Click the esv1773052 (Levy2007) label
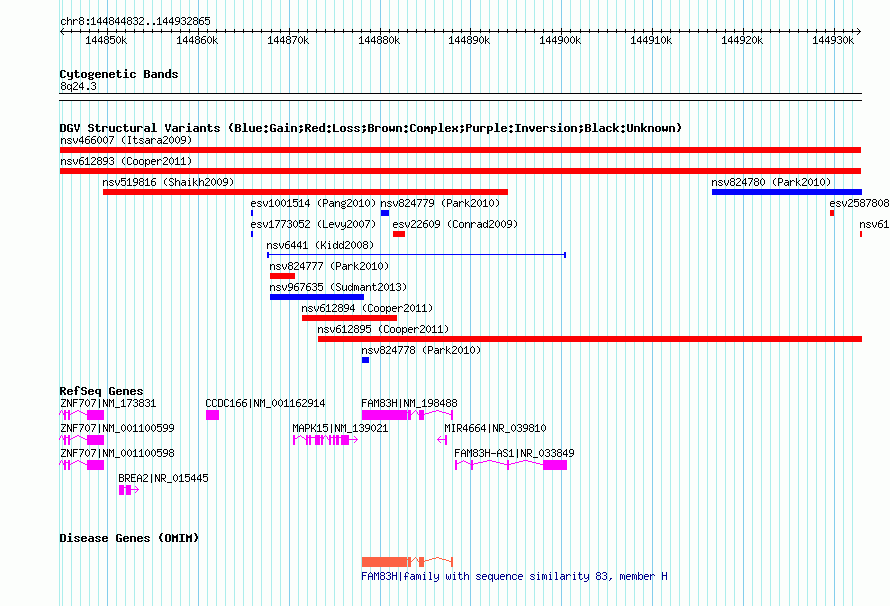 pyautogui.click(x=313, y=224)
